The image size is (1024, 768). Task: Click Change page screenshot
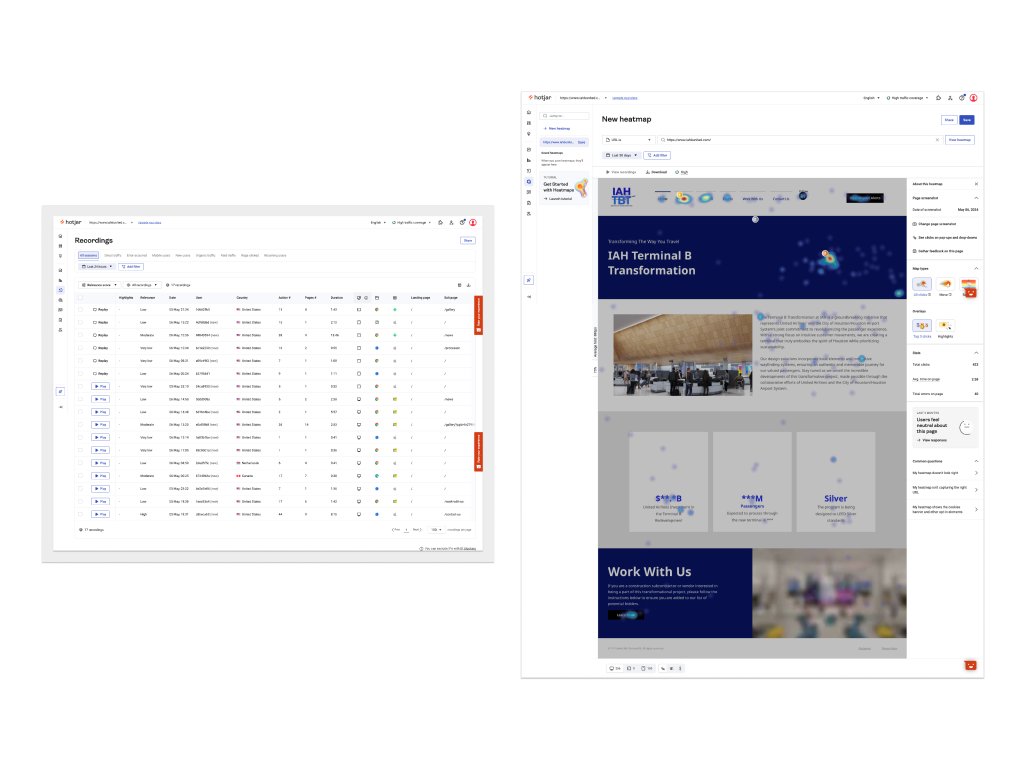coord(935,224)
